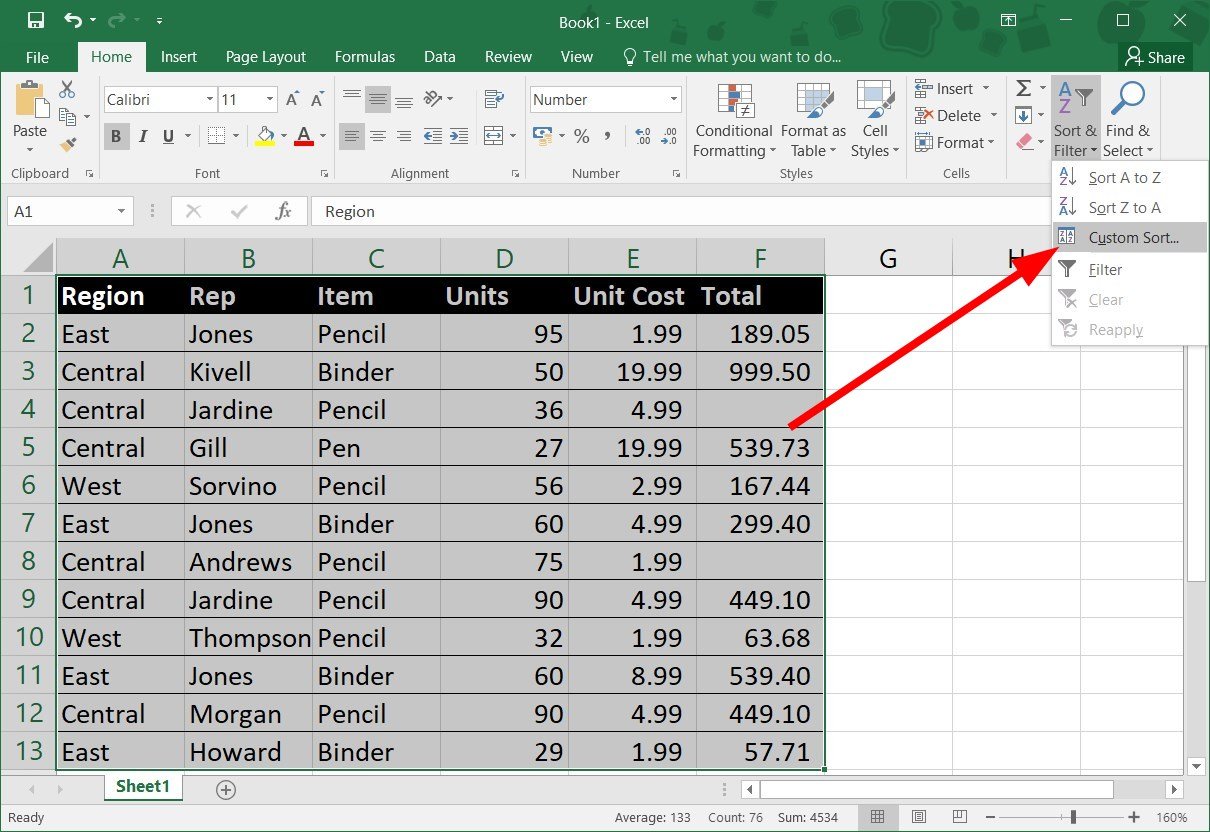This screenshot has height=832, width=1210.
Task: Increase decimal places shown
Action: pyautogui.click(x=643, y=136)
